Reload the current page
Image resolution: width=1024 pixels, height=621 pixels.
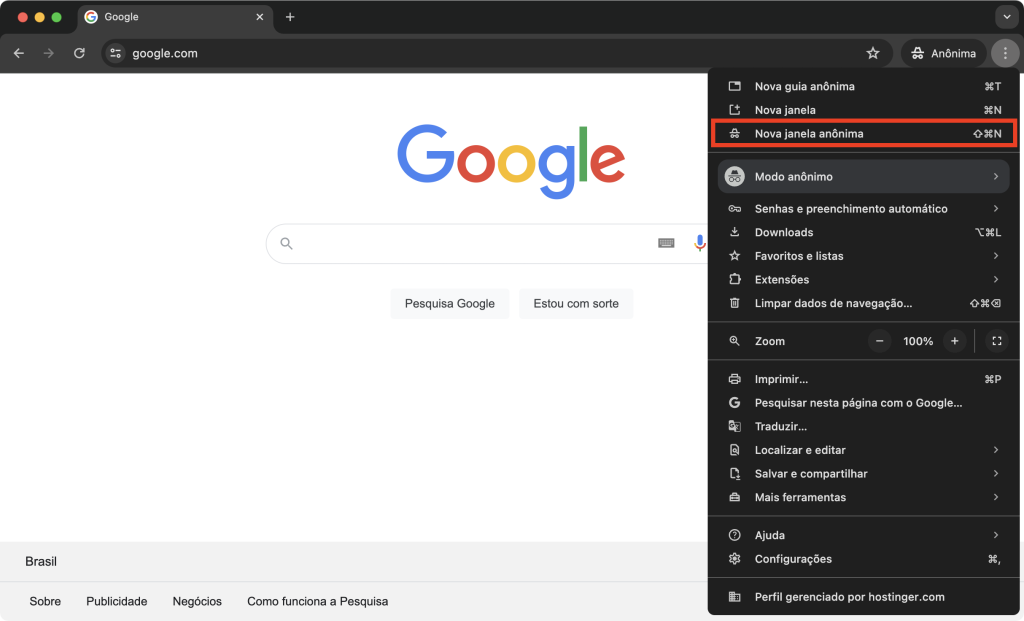tap(79, 53)
